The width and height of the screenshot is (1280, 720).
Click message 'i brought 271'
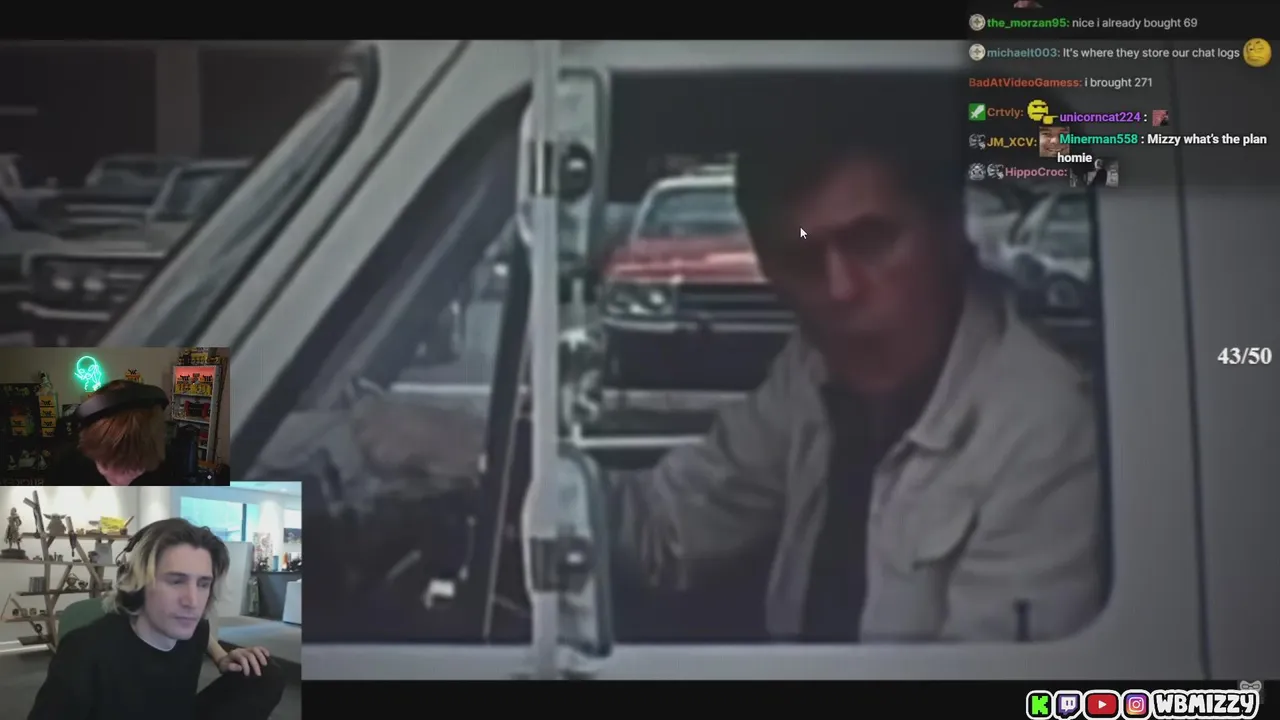point(1118,83)
